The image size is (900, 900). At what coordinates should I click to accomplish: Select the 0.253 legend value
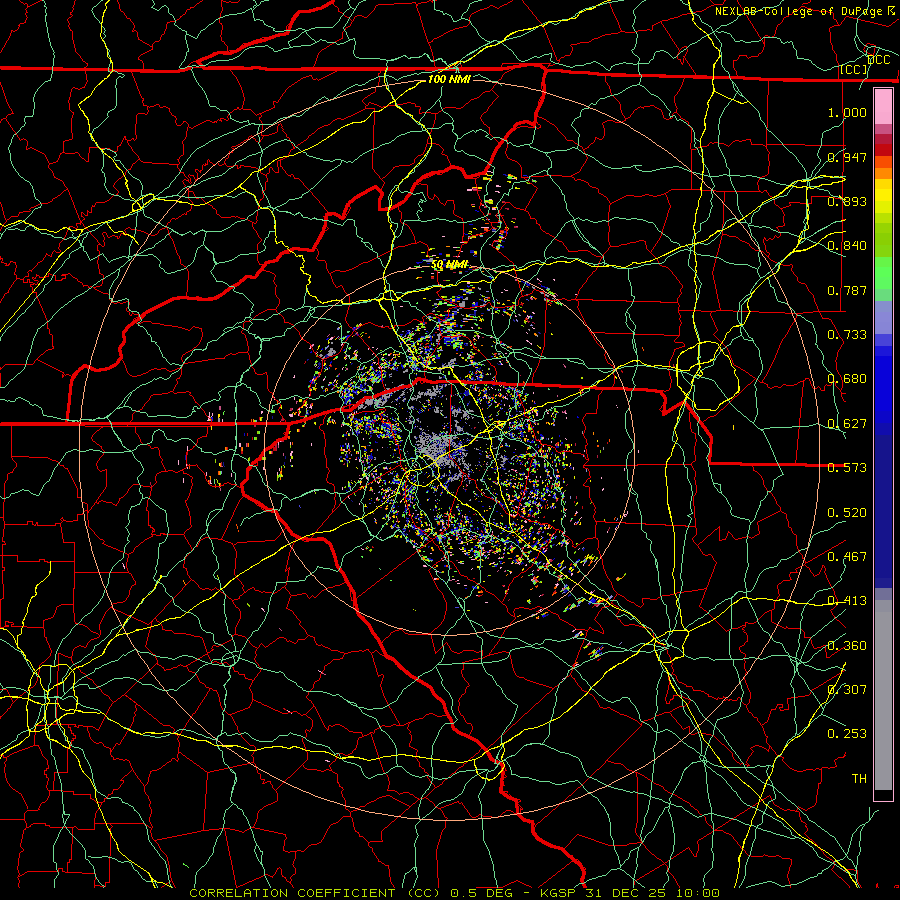click(847, 734)
